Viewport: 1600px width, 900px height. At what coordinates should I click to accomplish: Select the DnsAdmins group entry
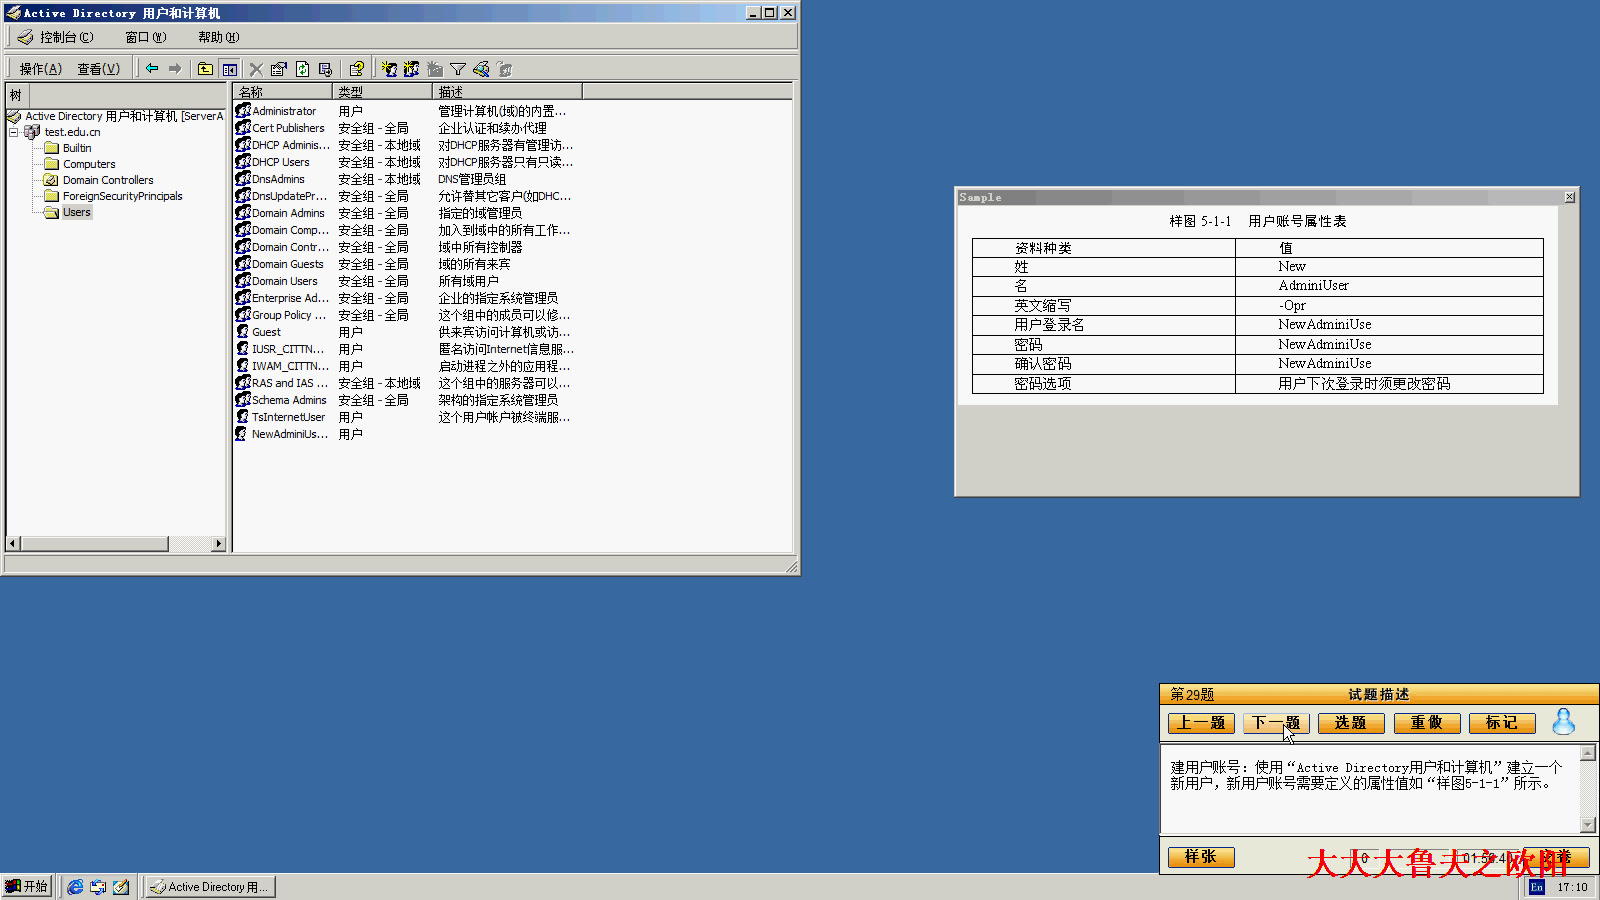(x=278, y=179)
